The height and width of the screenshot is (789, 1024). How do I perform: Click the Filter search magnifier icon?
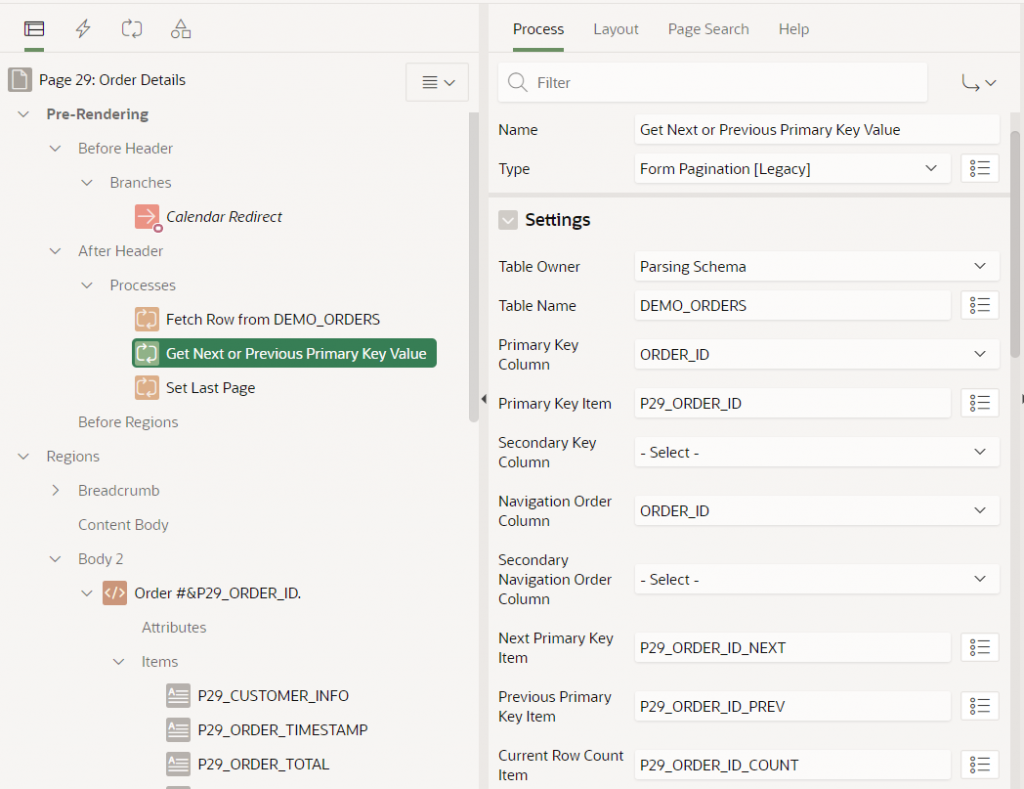pos(518,82)
